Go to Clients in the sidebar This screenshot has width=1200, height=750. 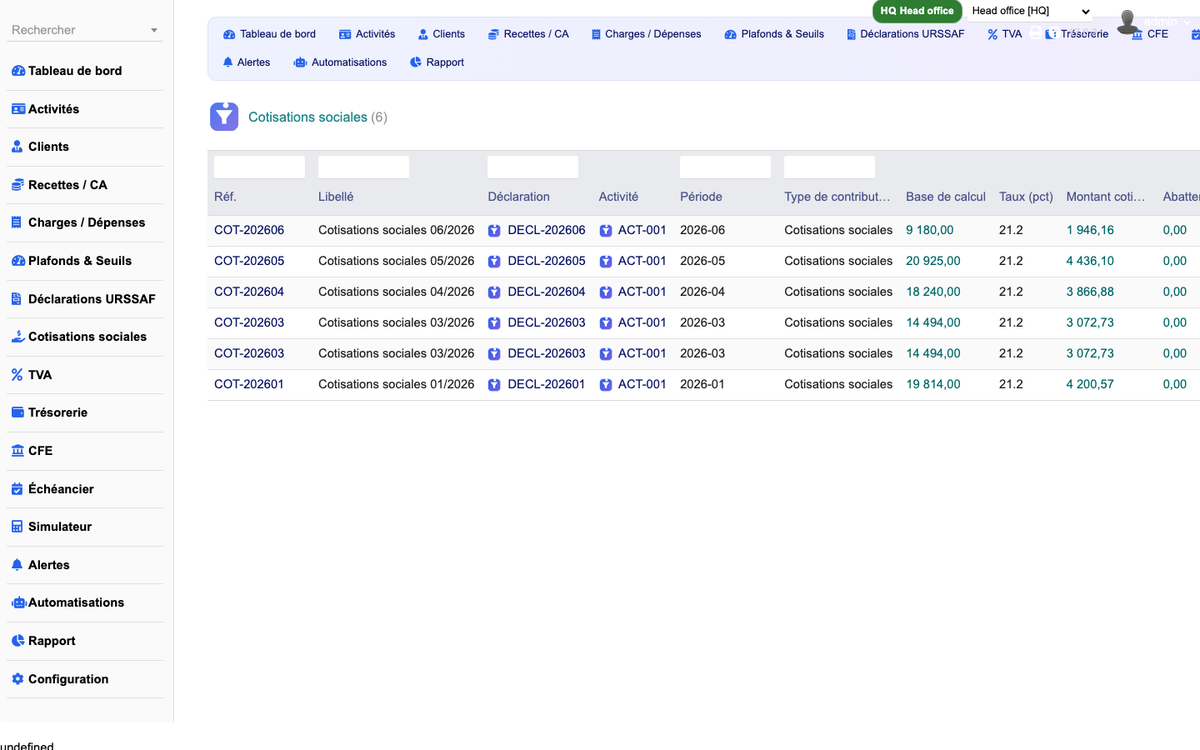coord(48,147)
